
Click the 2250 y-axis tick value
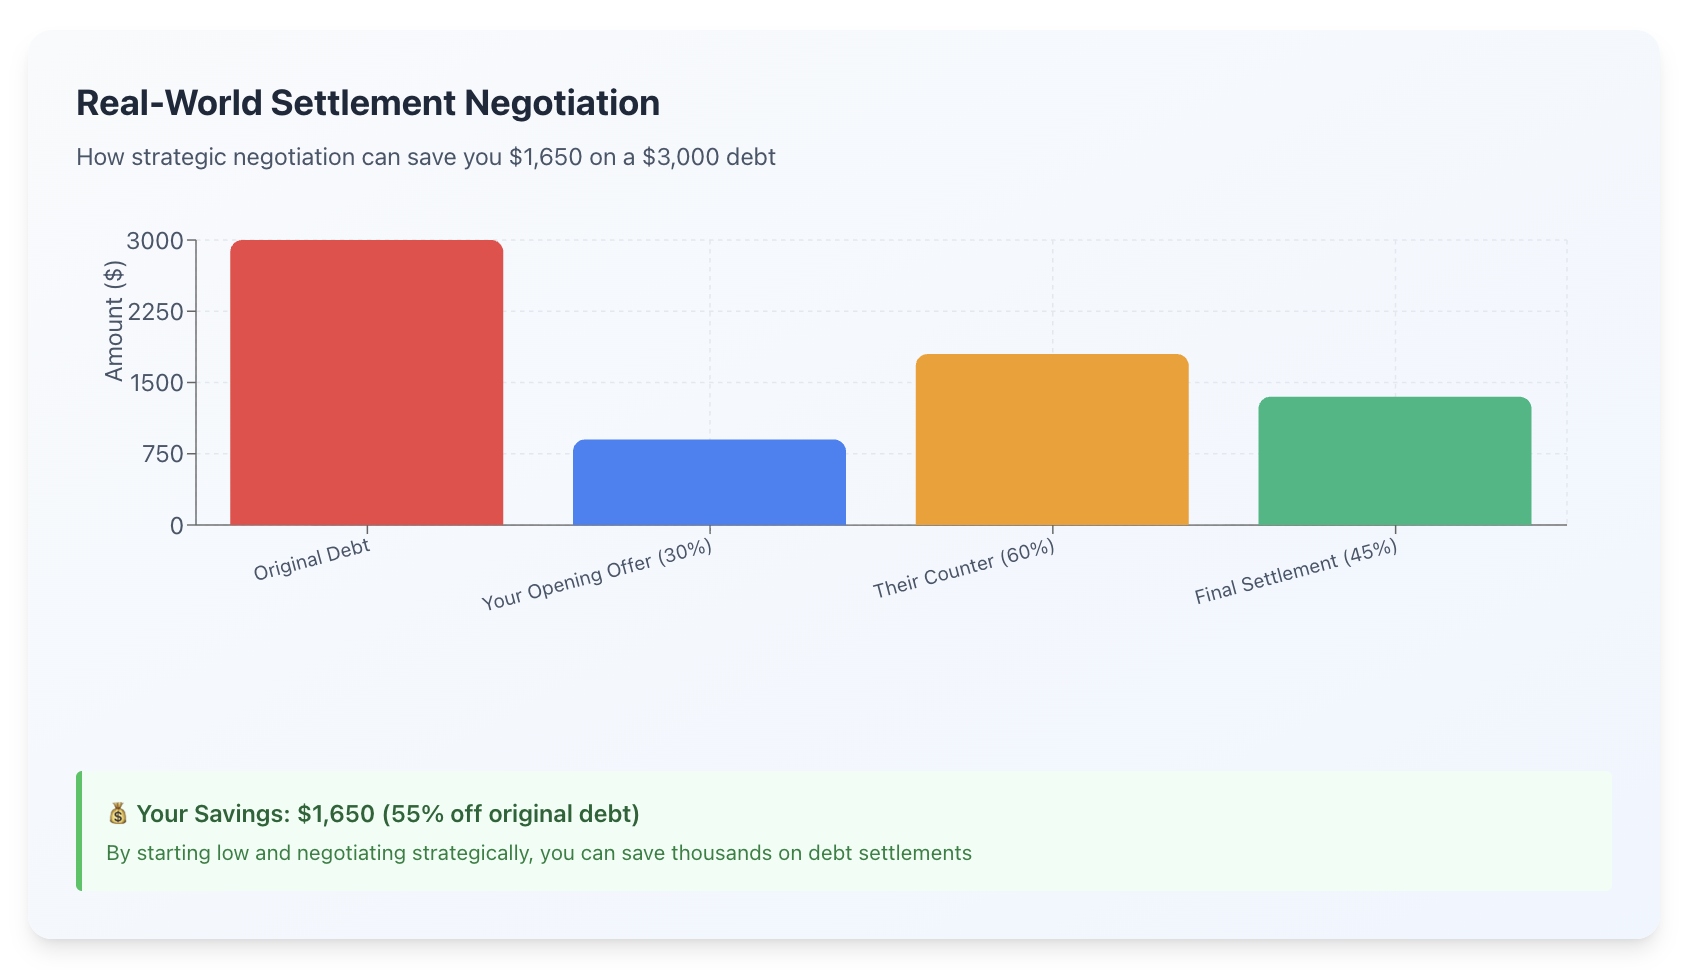click(155, 312)
